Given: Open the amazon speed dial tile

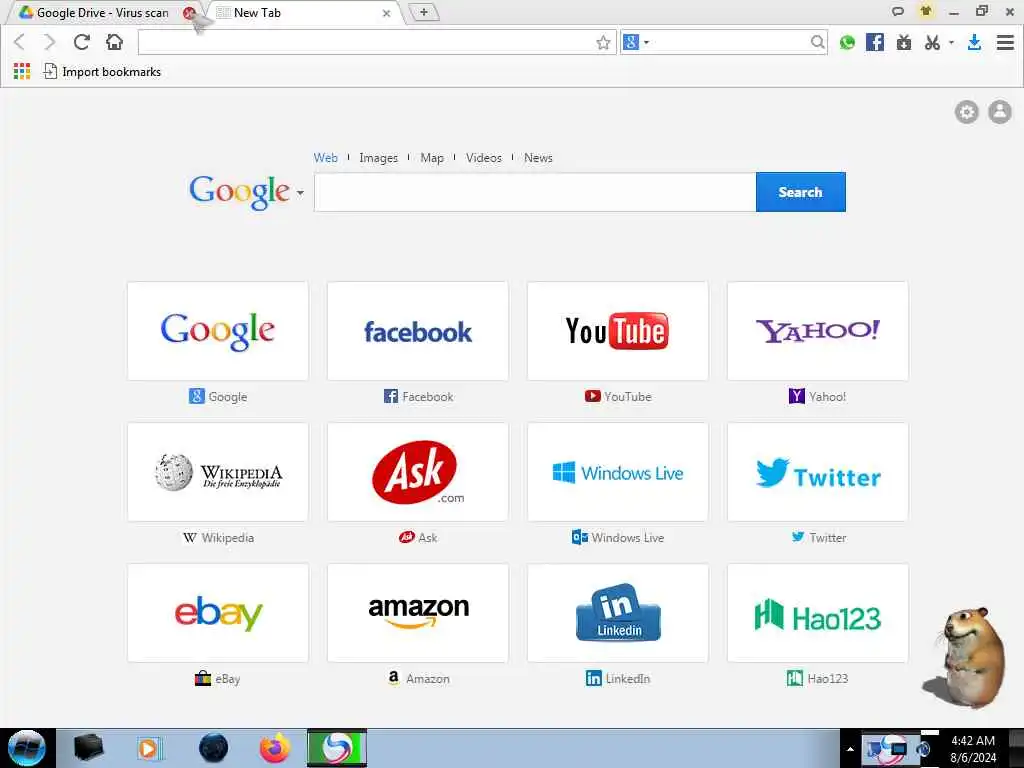Looking at the screenshot, I should pos(418,613).
